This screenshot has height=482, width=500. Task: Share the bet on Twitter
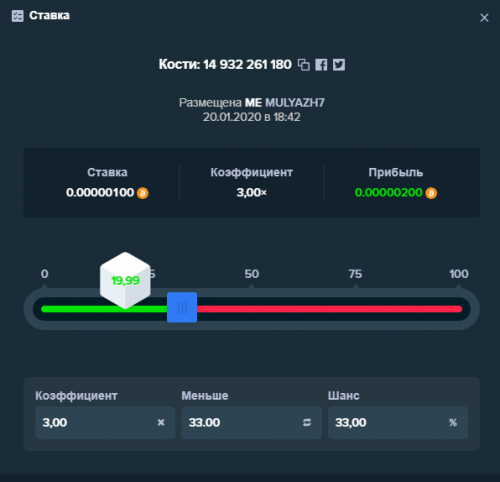coord(339,65)
